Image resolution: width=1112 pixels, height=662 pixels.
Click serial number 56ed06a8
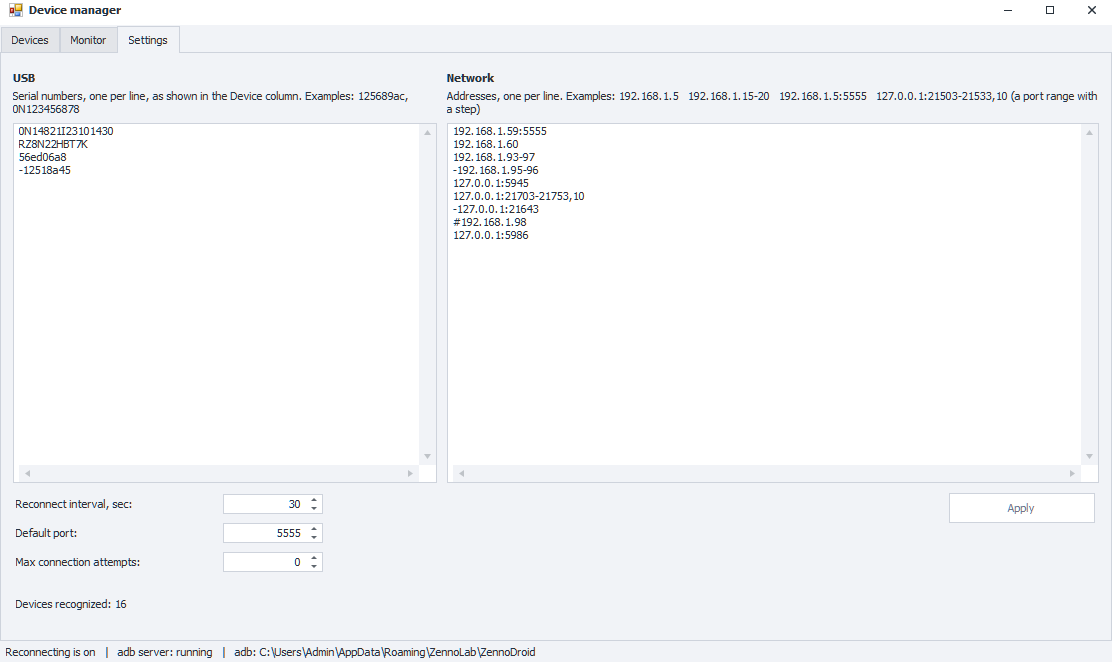[43, 158]
